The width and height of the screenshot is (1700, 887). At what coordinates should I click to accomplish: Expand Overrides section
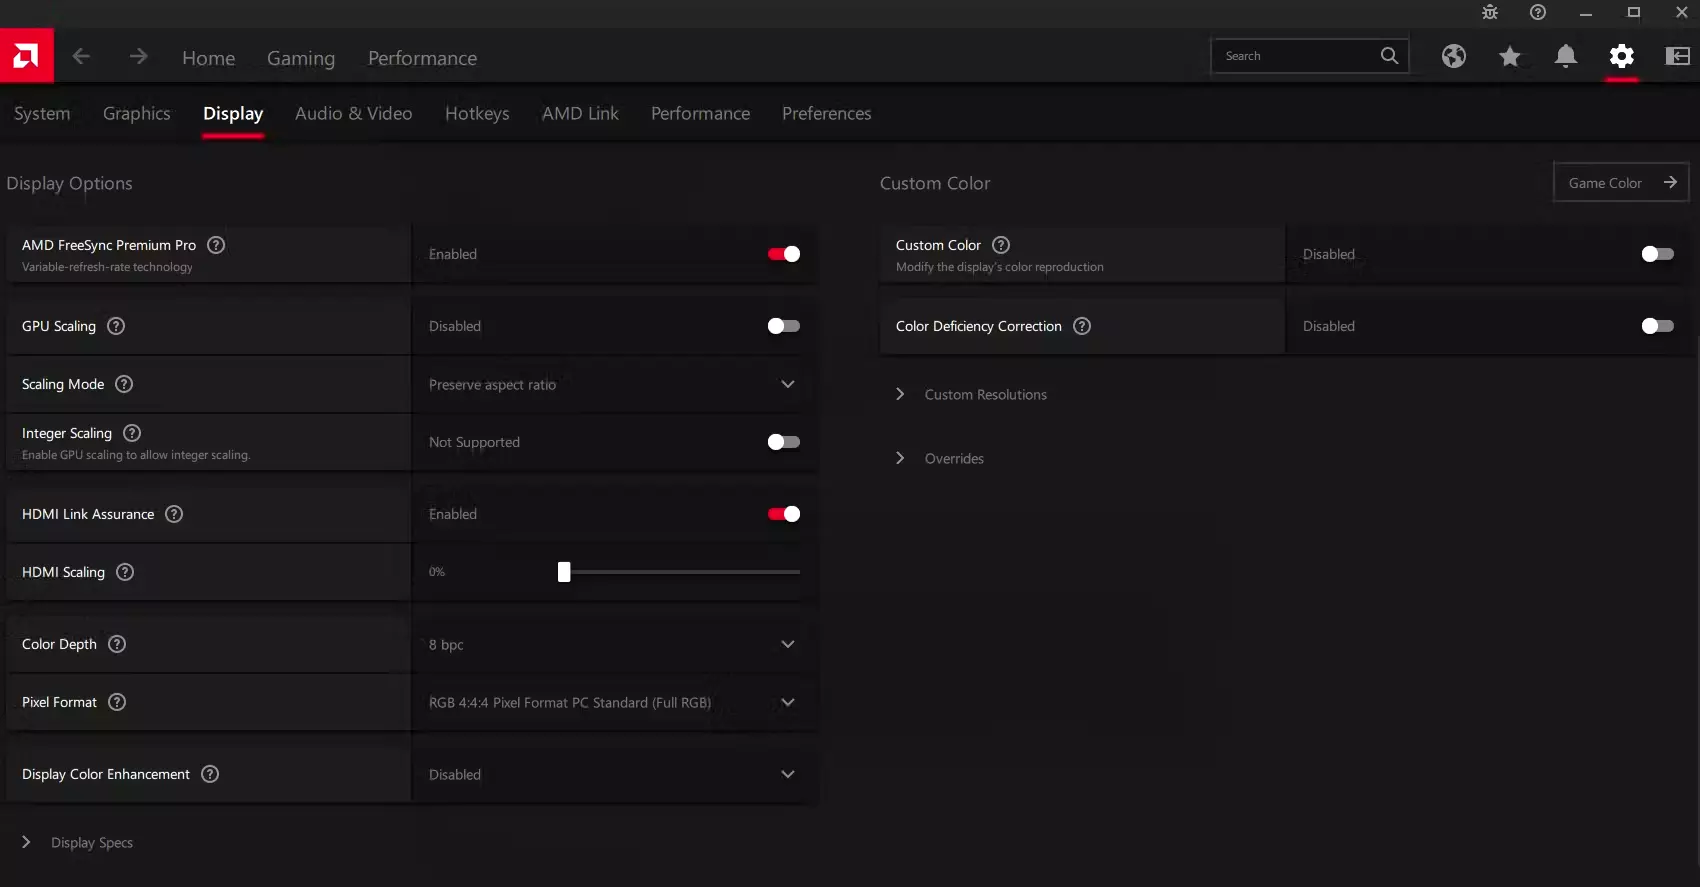pyautogui.click(x=940, y=458)
